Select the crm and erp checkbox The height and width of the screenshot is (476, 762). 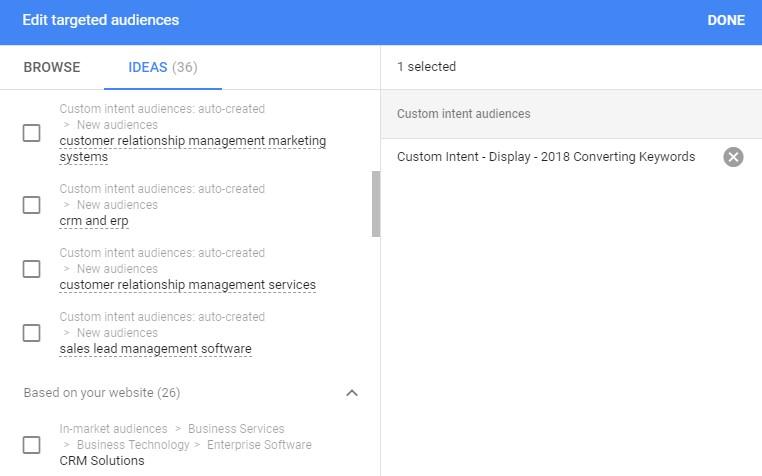[x=32, y=205]
